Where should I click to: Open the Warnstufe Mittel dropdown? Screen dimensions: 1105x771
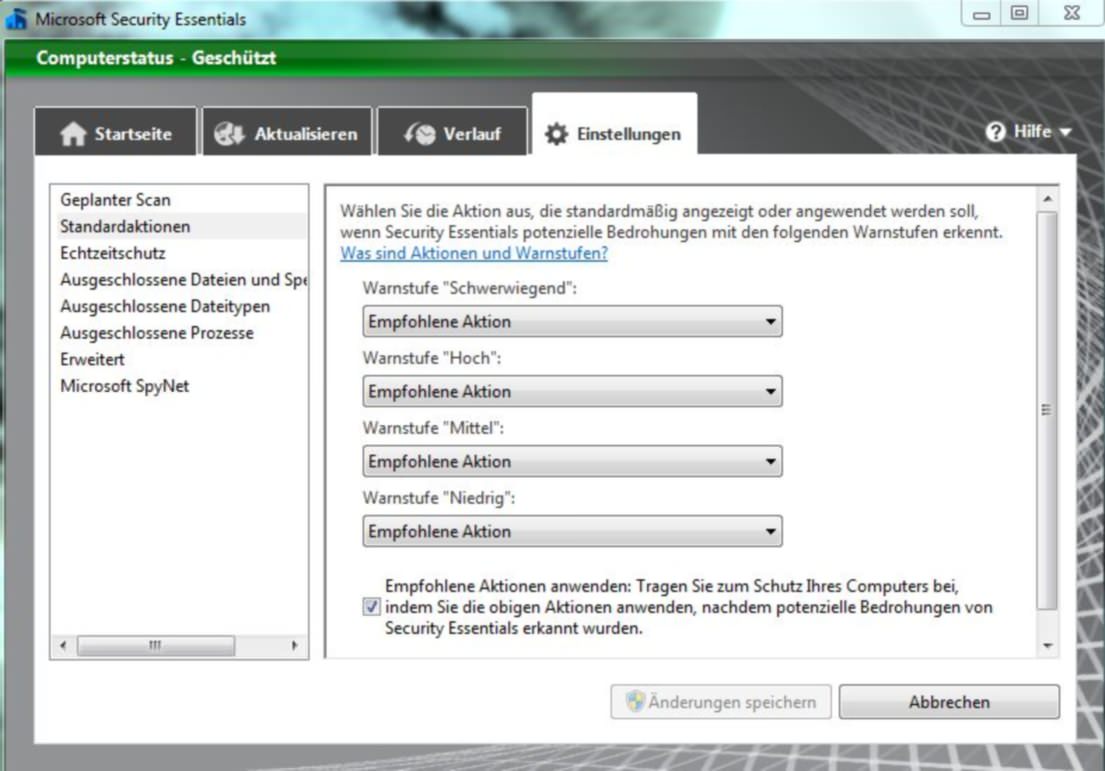[x=572, y=461]
